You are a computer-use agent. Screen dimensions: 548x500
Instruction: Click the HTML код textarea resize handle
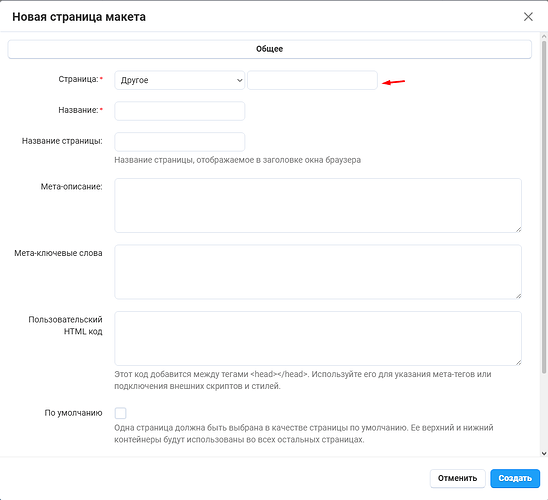518,362
